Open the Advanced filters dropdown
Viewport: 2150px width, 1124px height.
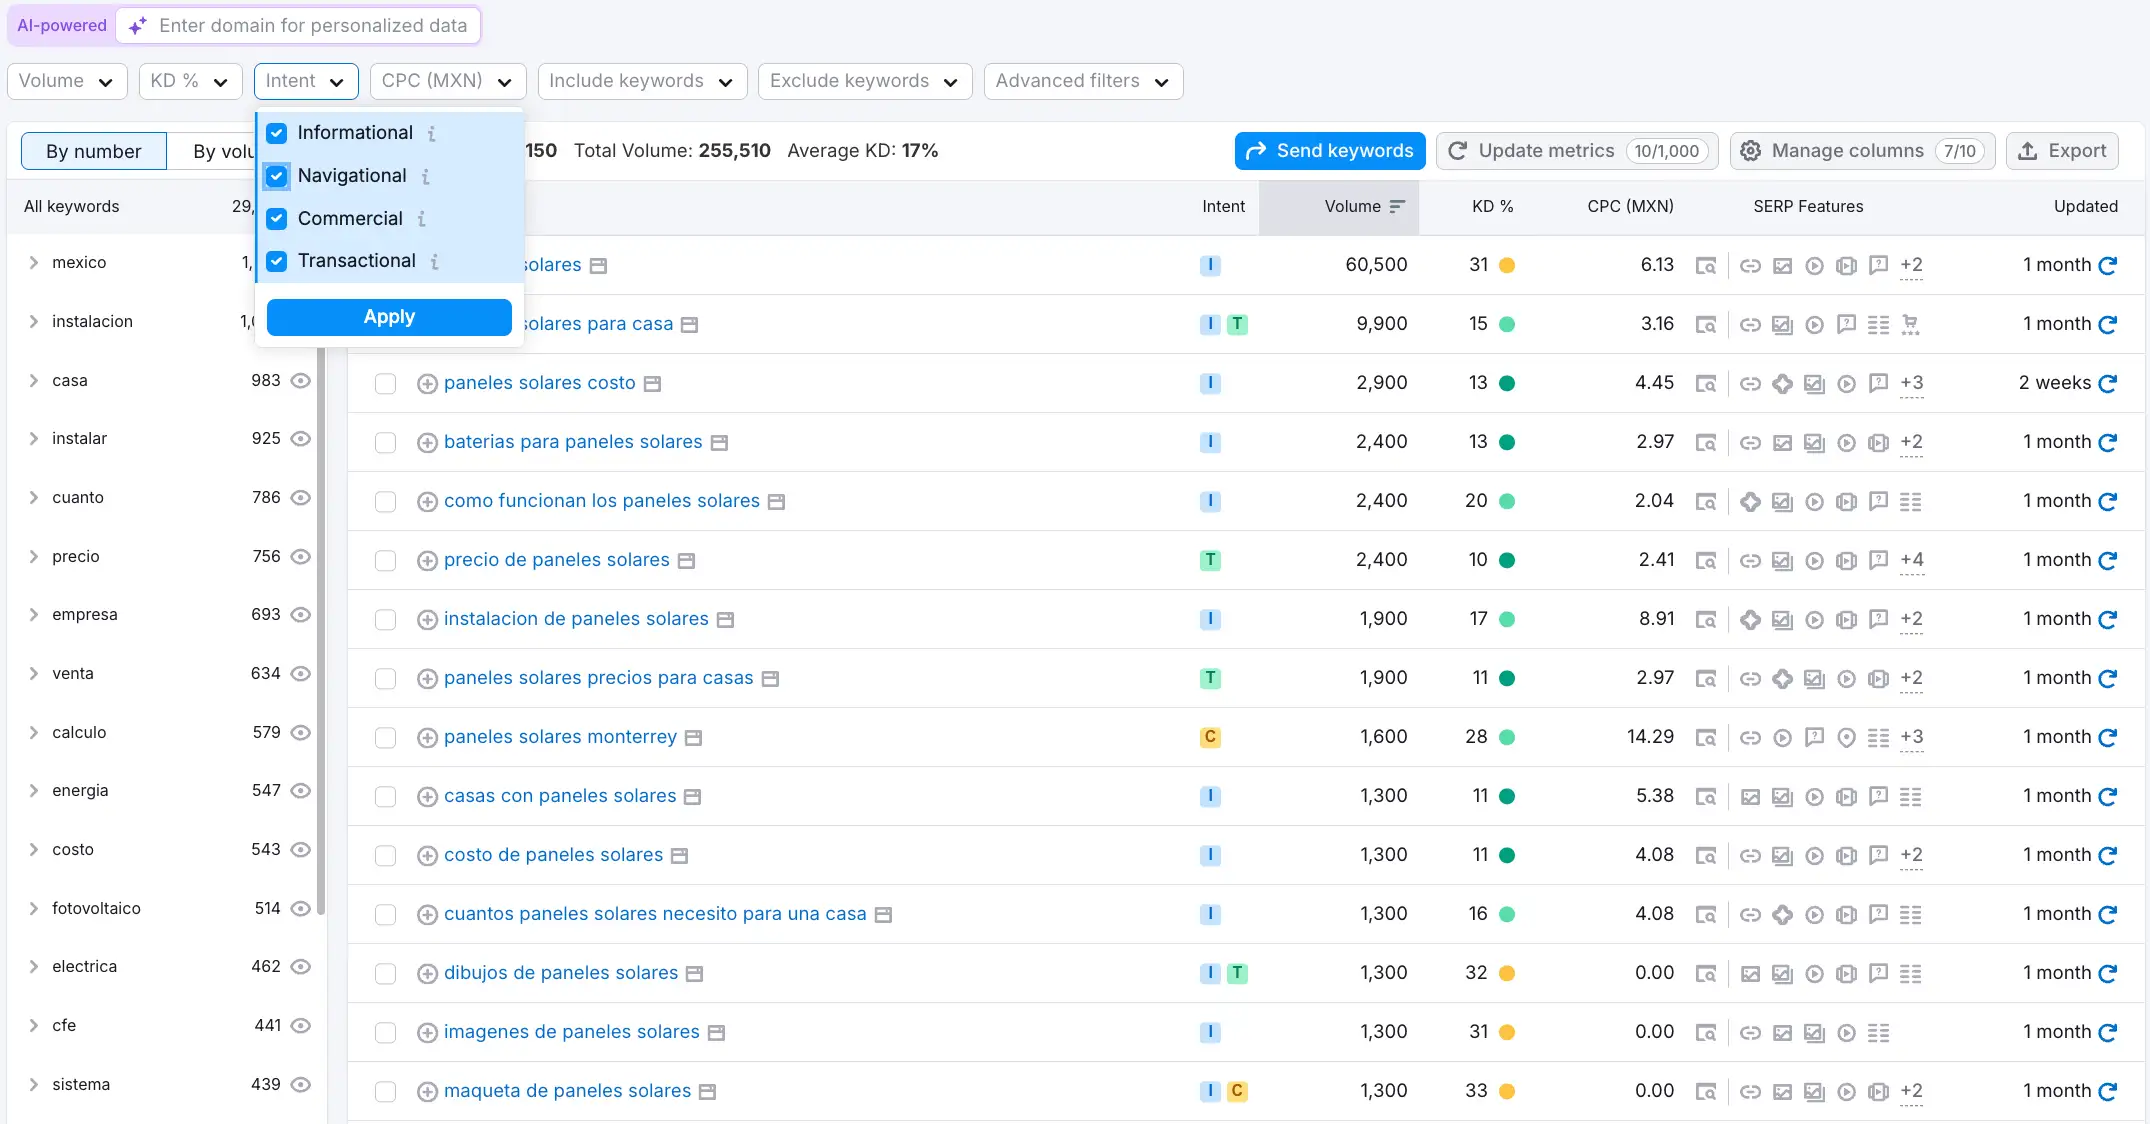click(1082, 81)
